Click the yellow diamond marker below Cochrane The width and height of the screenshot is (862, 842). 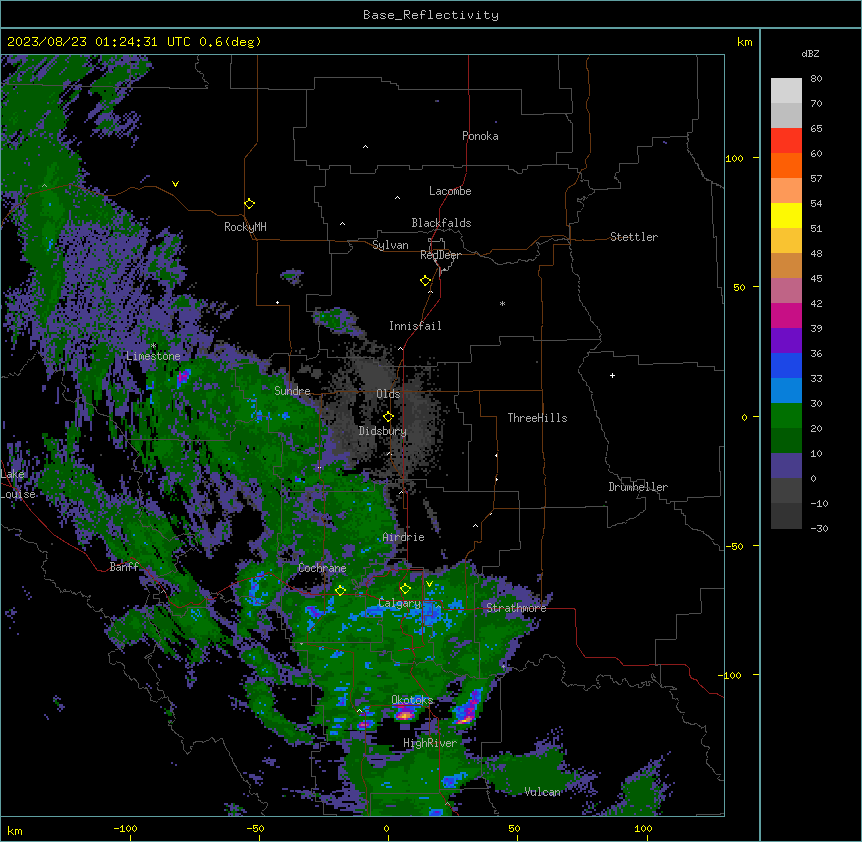(340, 590)
